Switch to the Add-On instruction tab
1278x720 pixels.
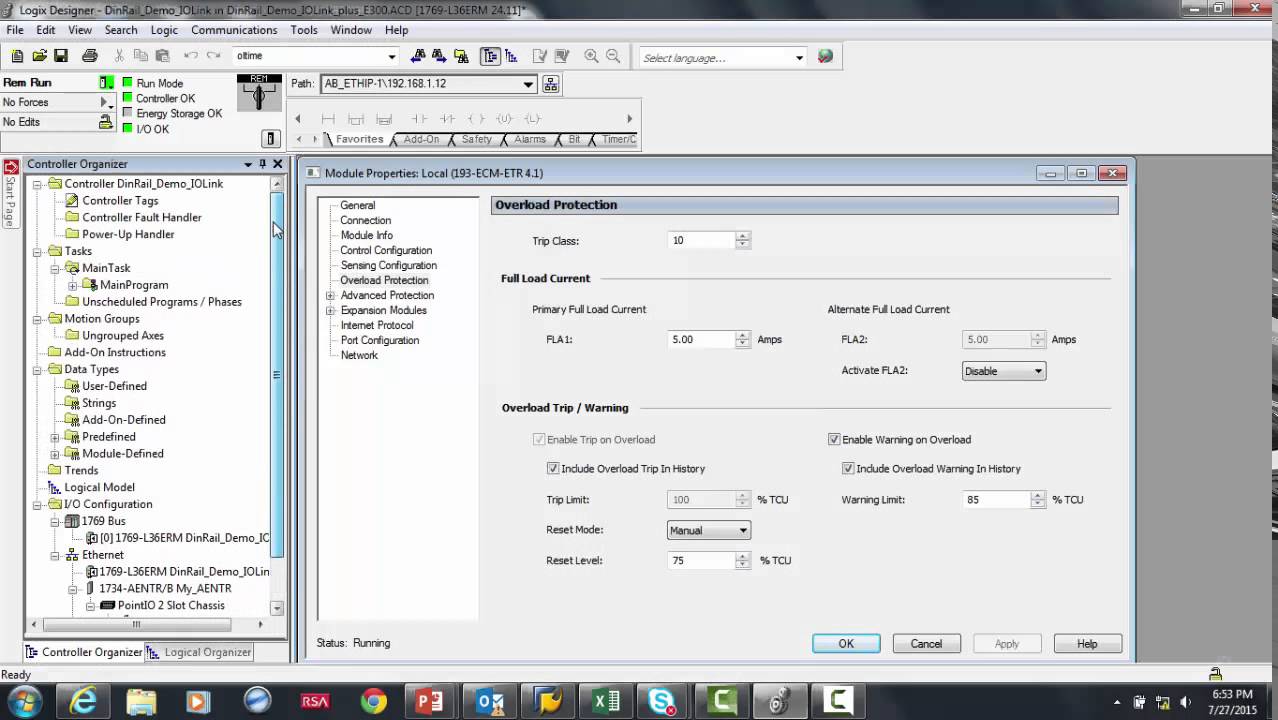click(421, 139)
